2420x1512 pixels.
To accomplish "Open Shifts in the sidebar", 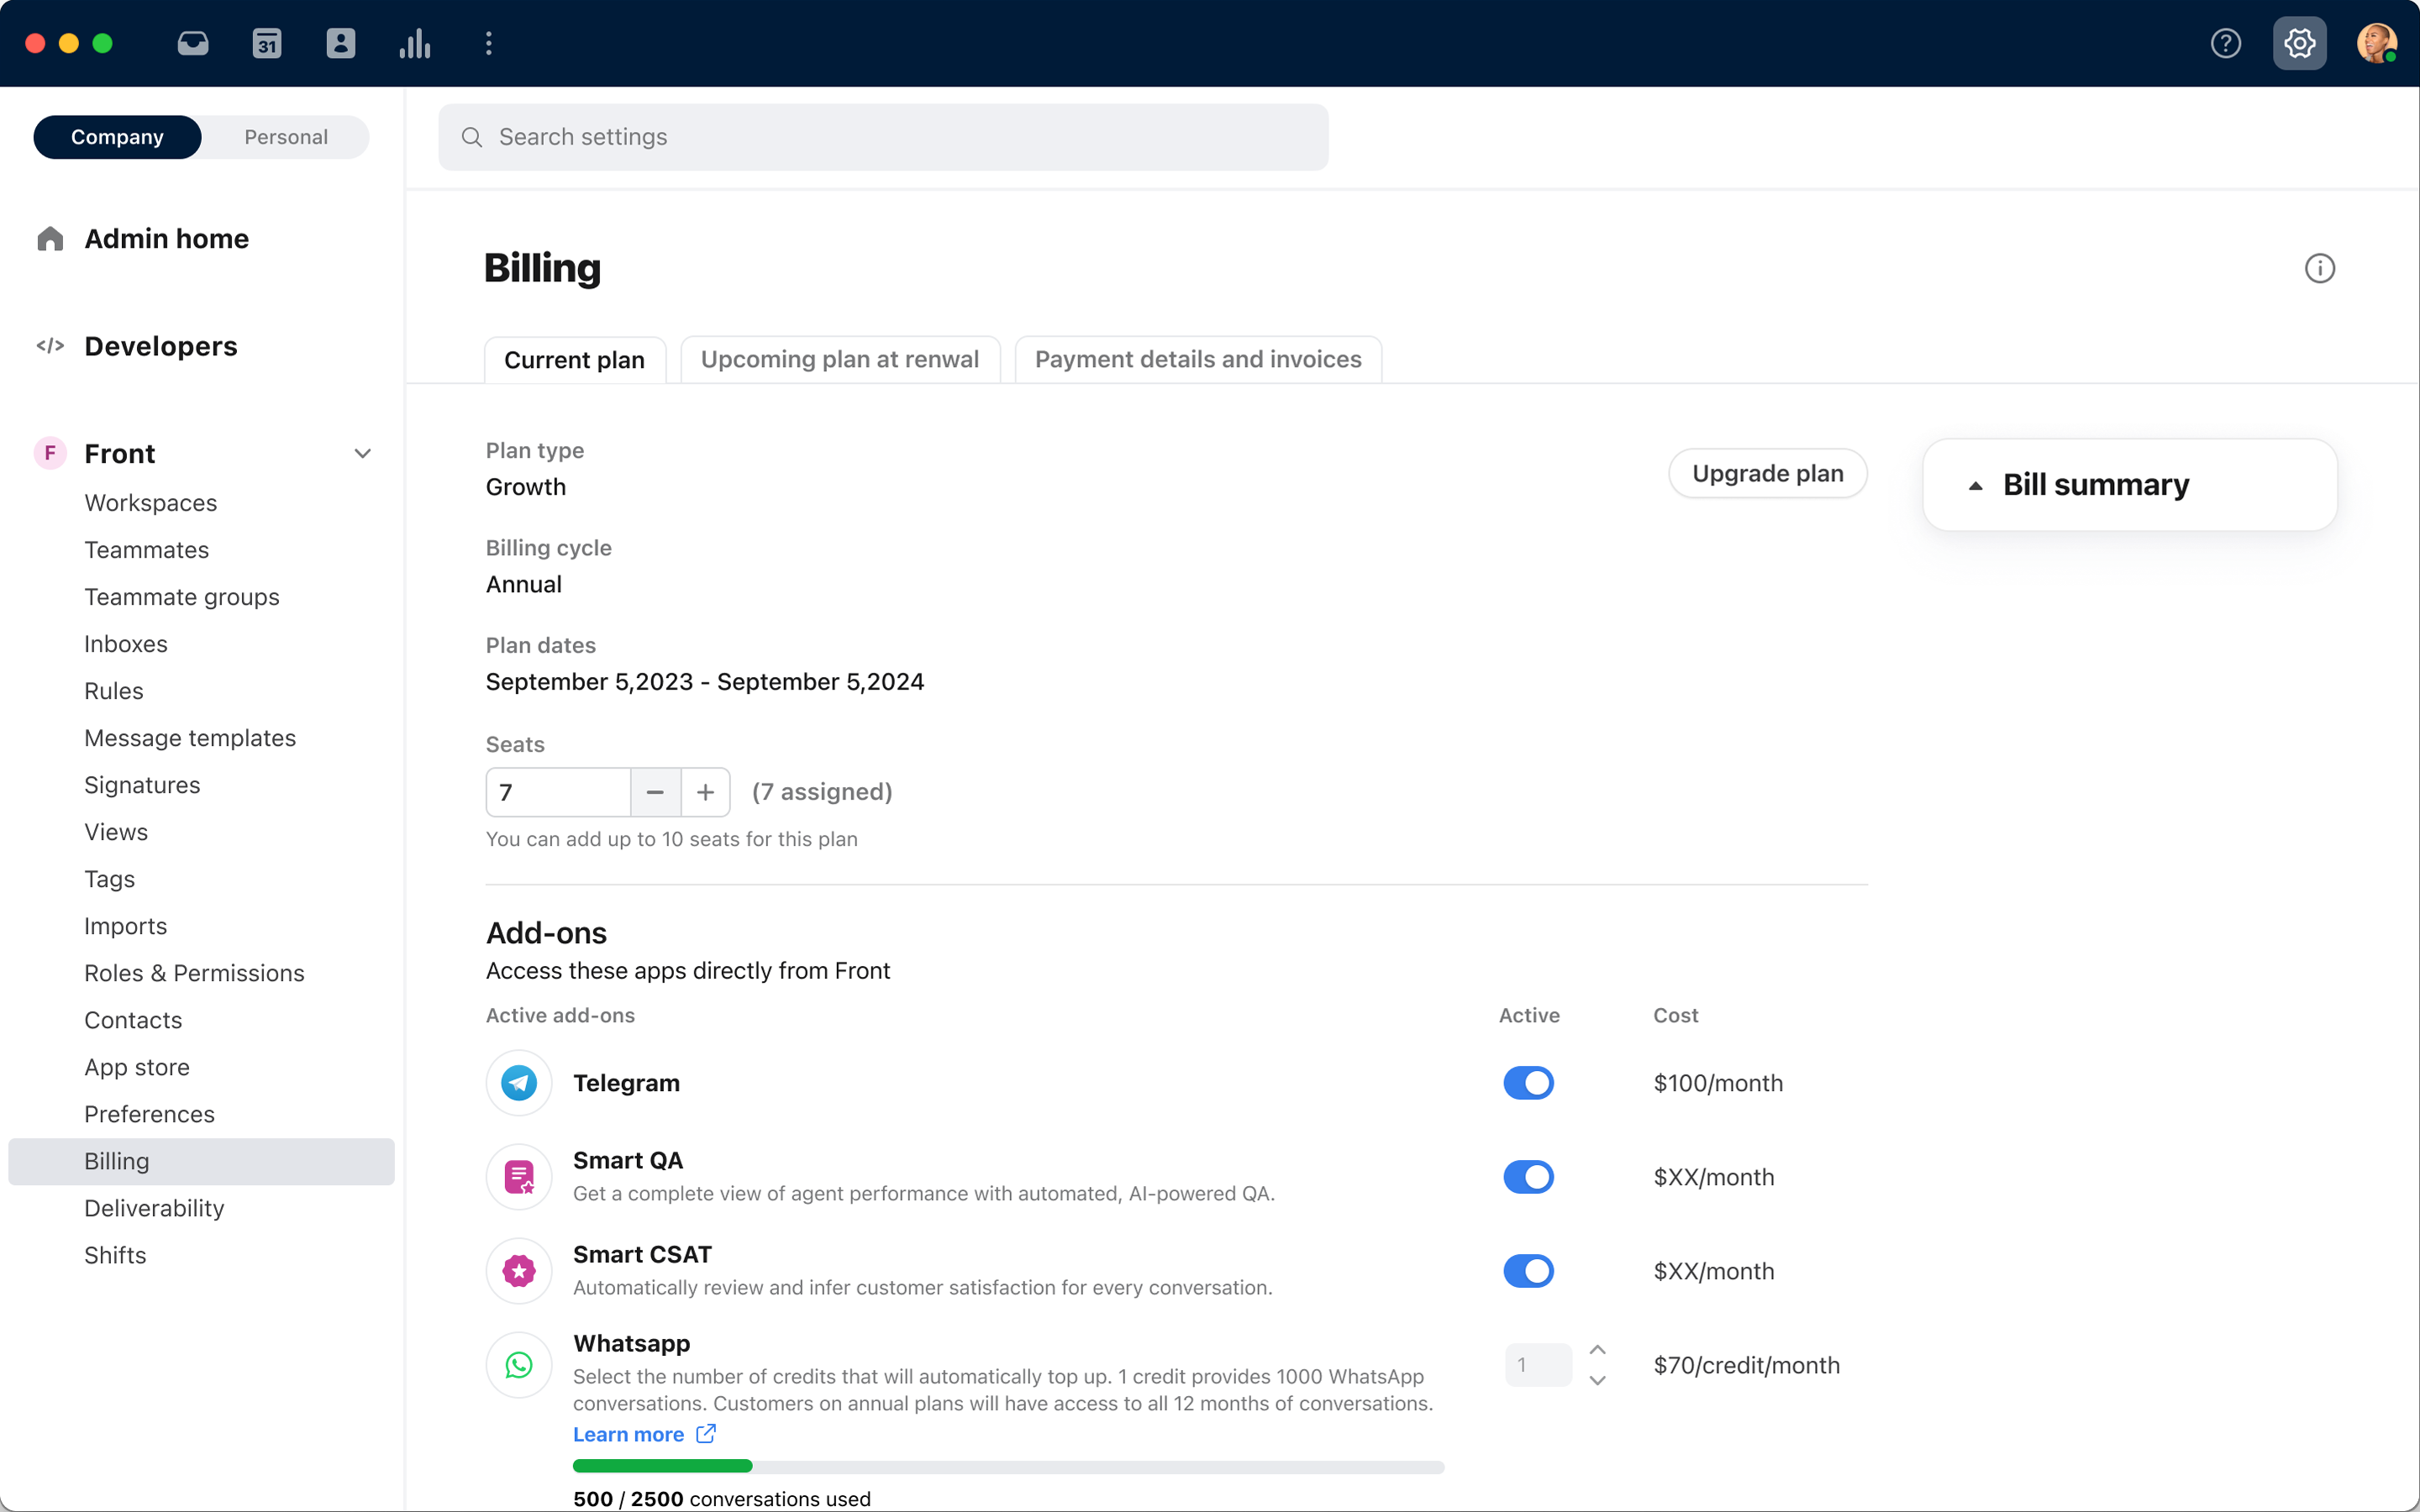I will (x=115, y=1255).
